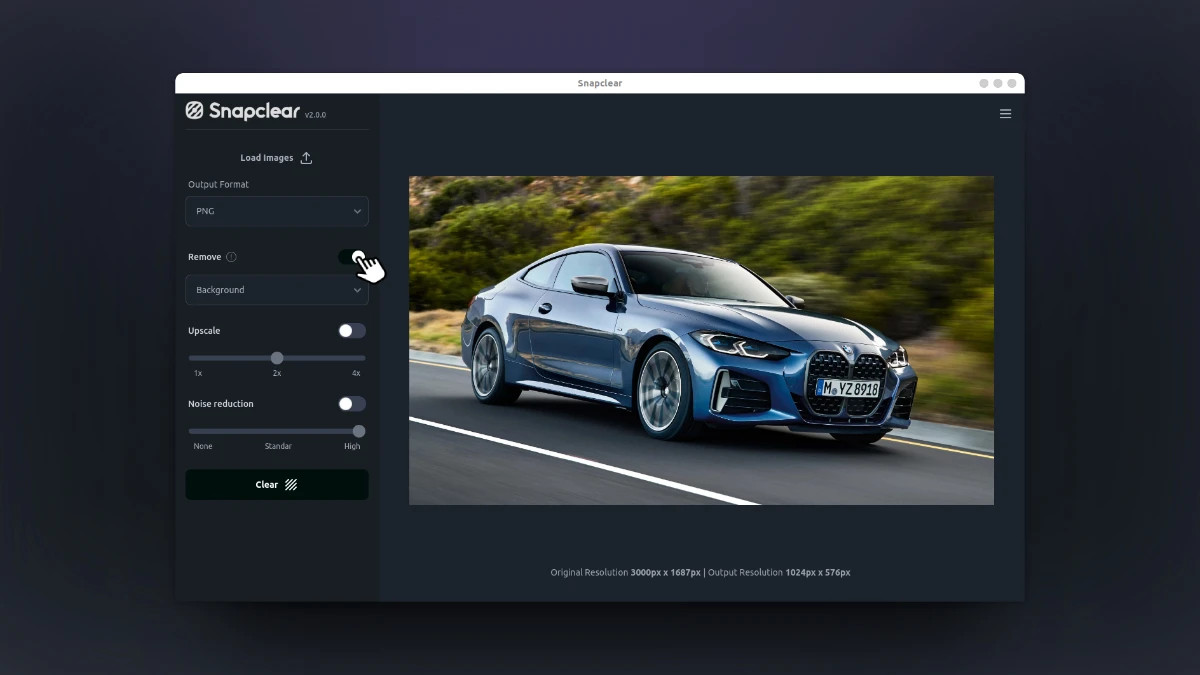Click the rightmost window control dot
This screenshot has width=1200, height=675.
tap(1012, 83)
